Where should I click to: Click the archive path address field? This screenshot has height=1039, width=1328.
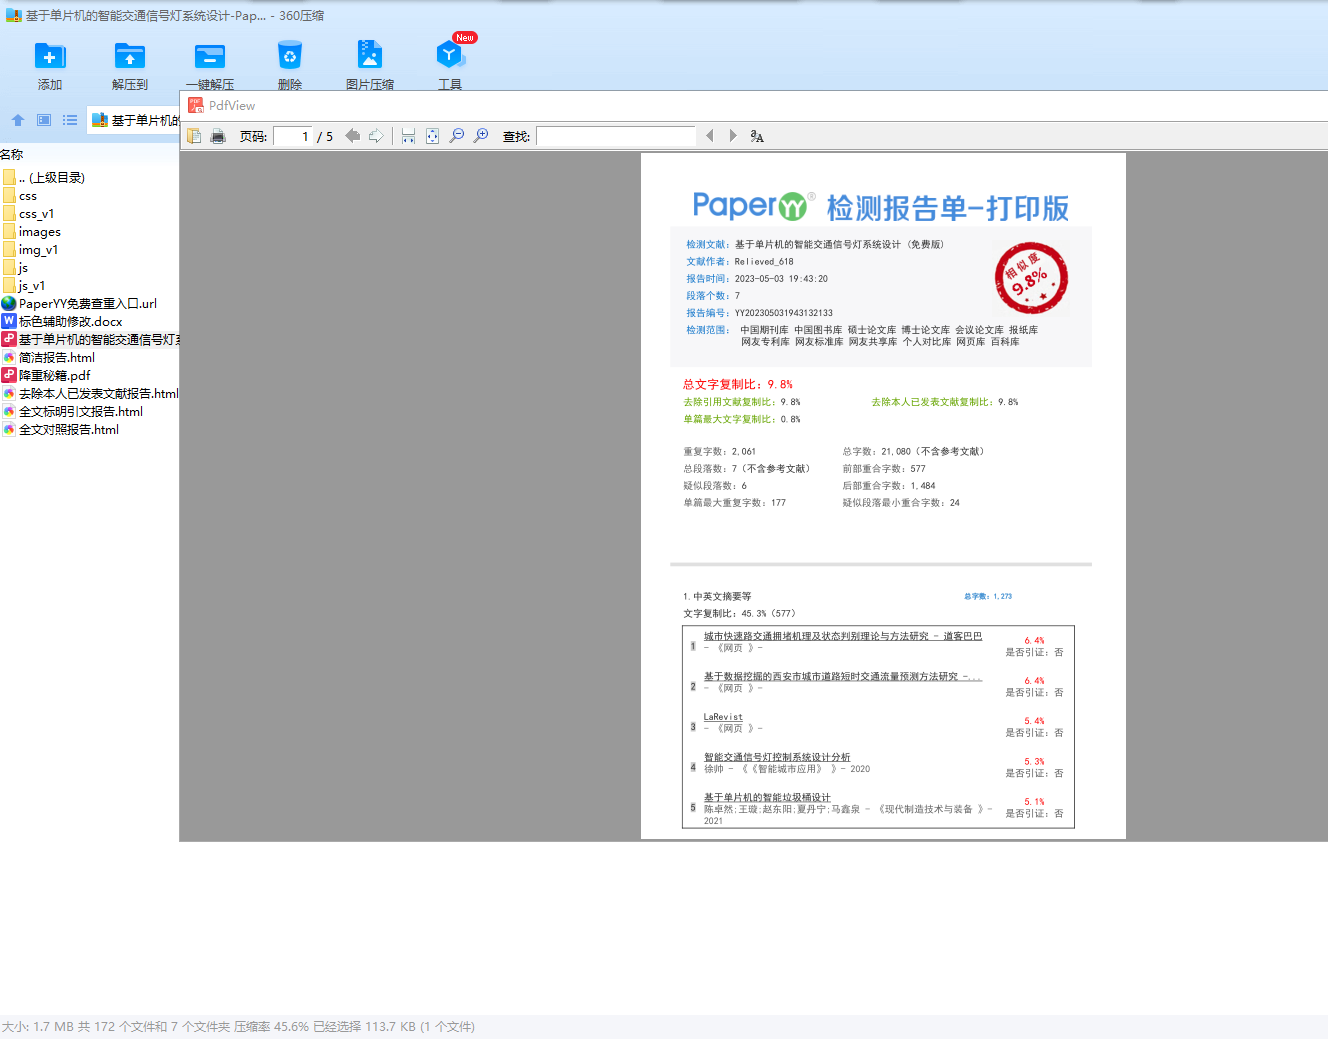133,120
